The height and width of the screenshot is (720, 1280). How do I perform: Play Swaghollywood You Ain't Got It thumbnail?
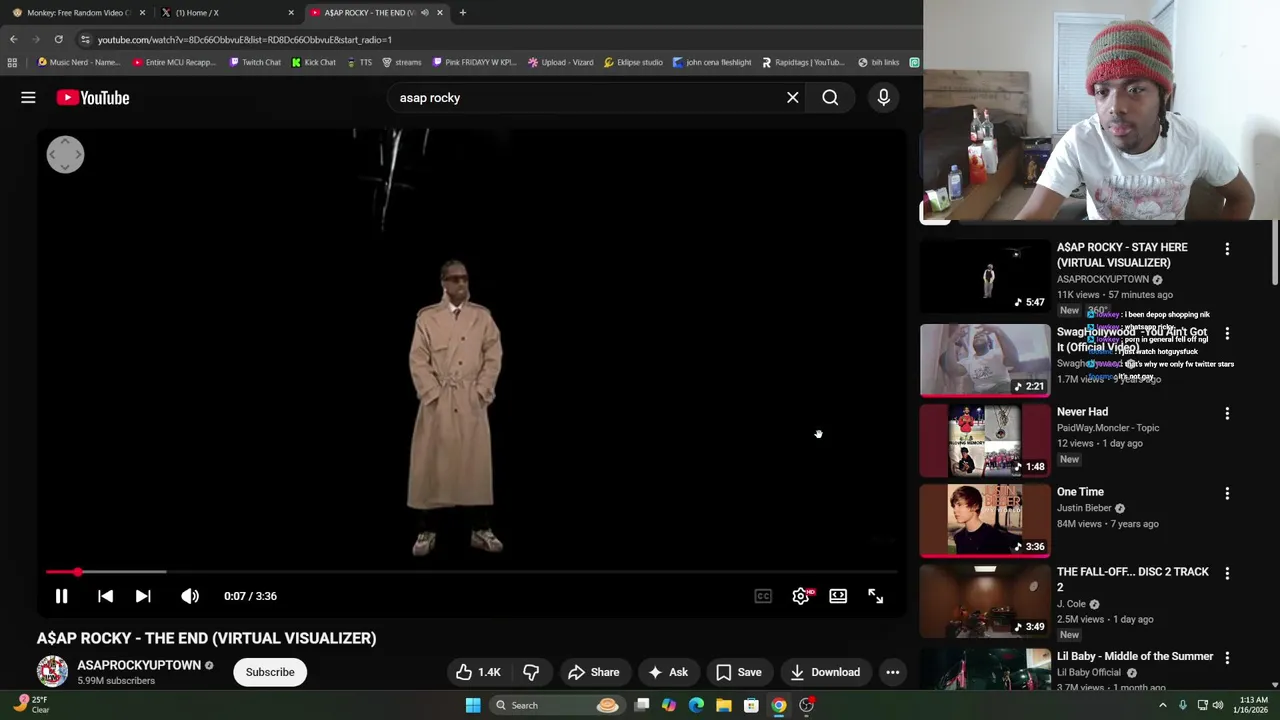click(985, 360)
